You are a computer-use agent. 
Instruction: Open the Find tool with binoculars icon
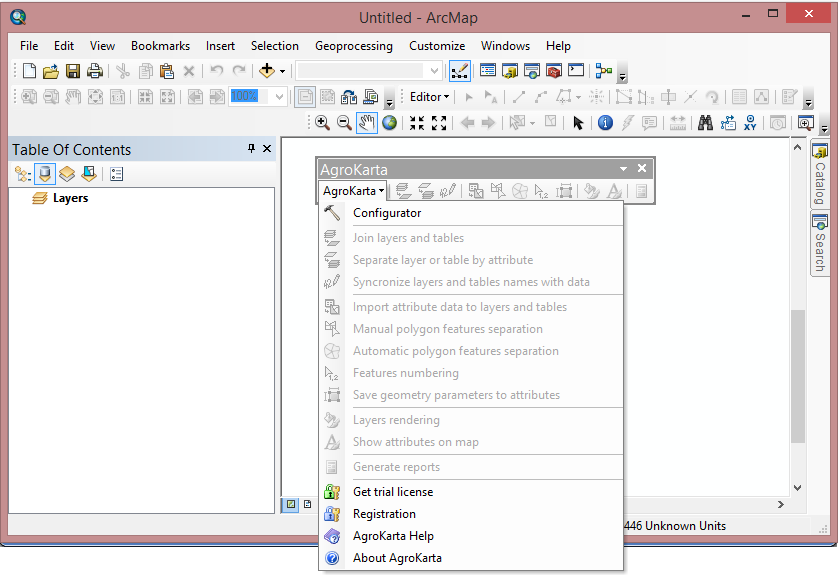click(x=704, y=123)
